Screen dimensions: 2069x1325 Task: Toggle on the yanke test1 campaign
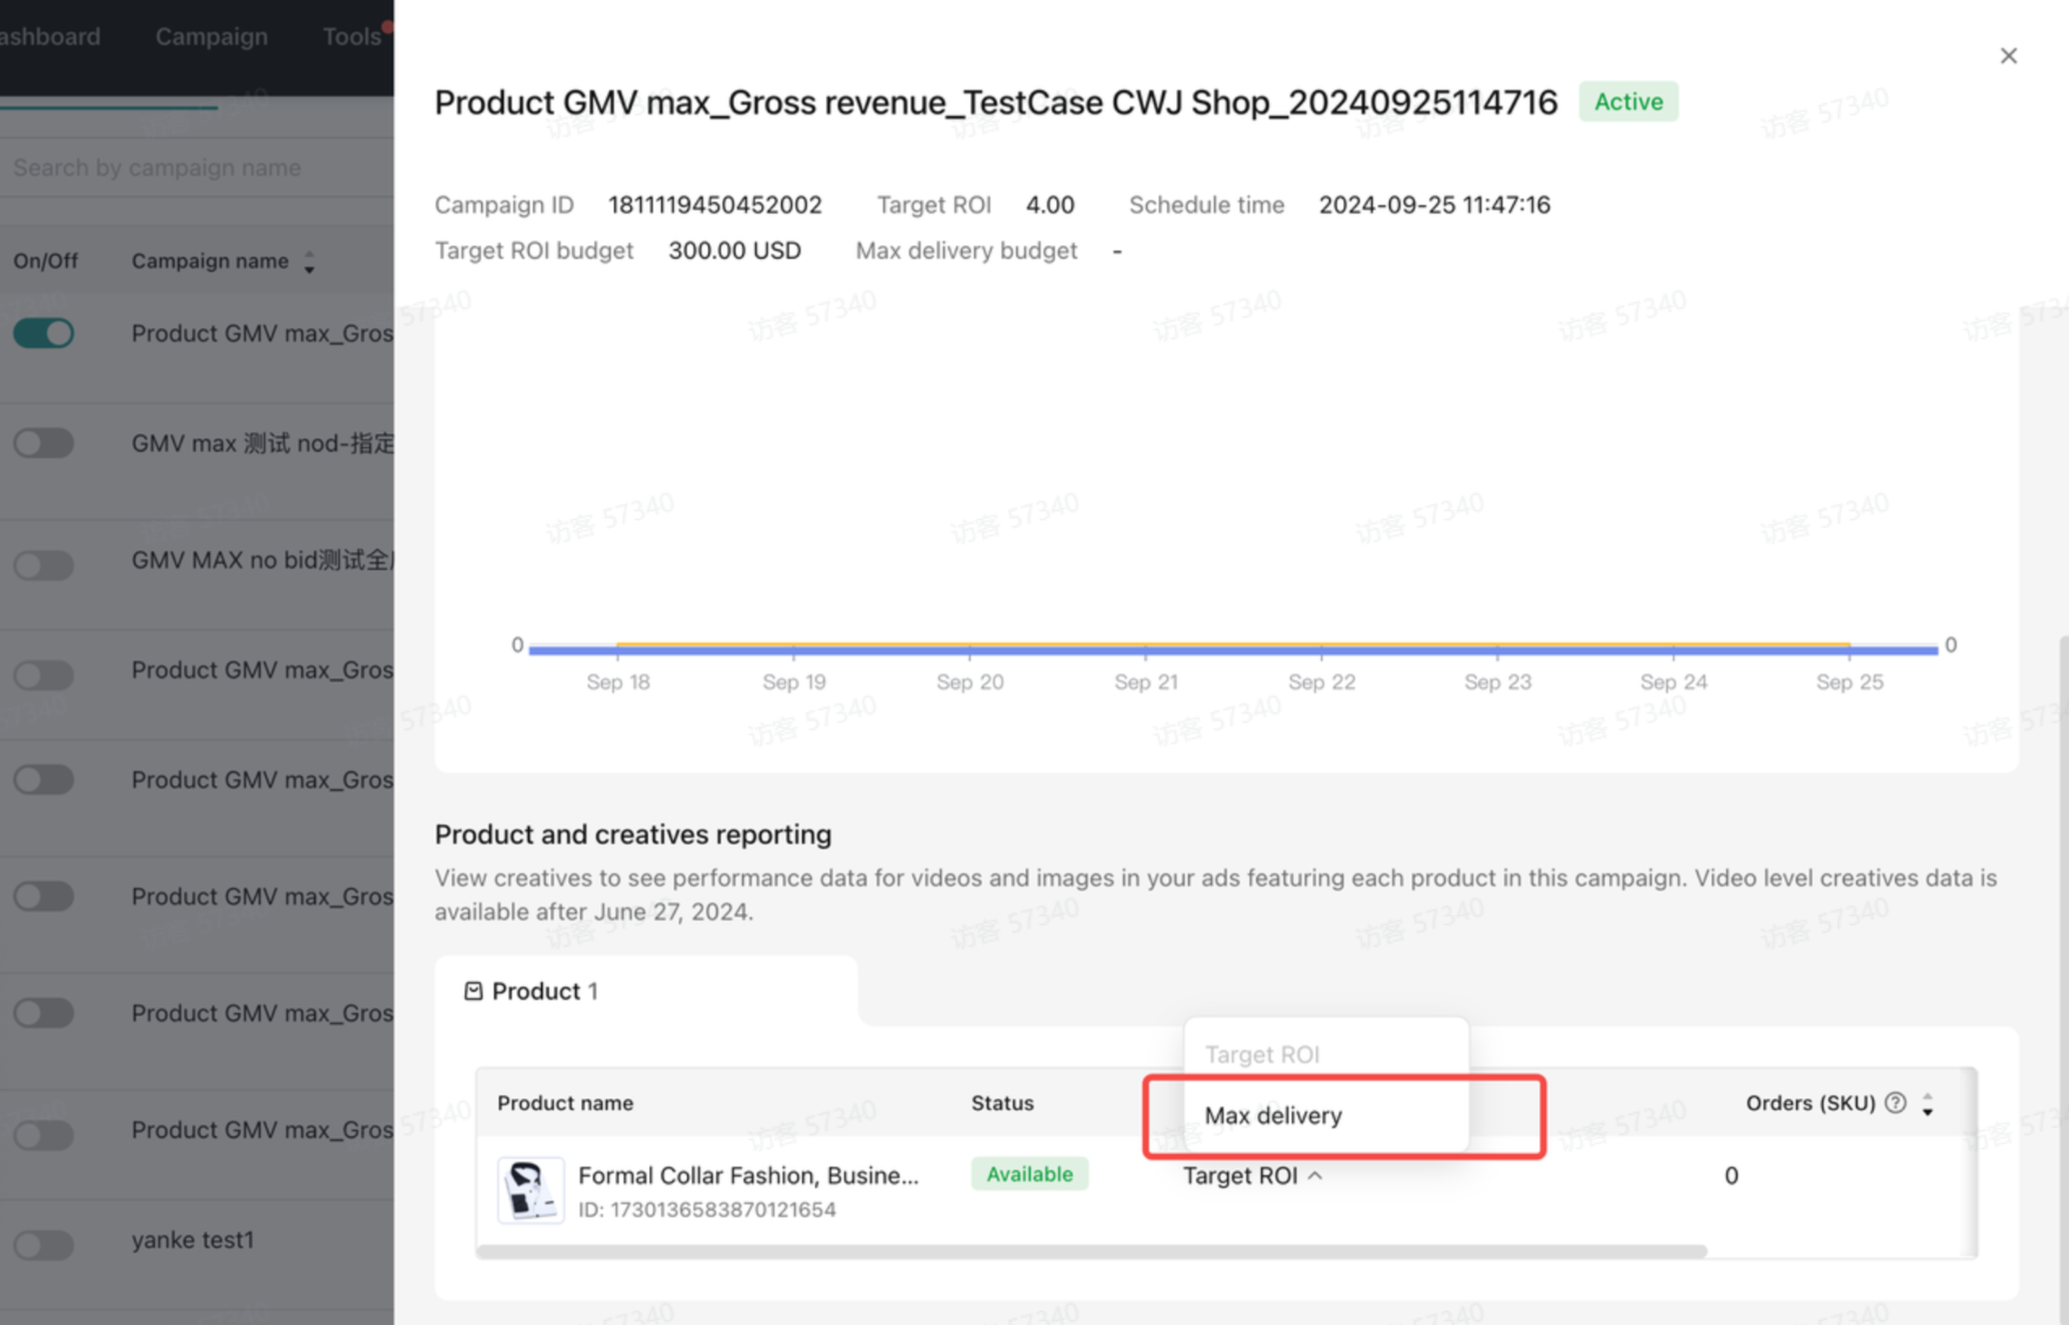pyautogui.click(x=44, y=1245)
